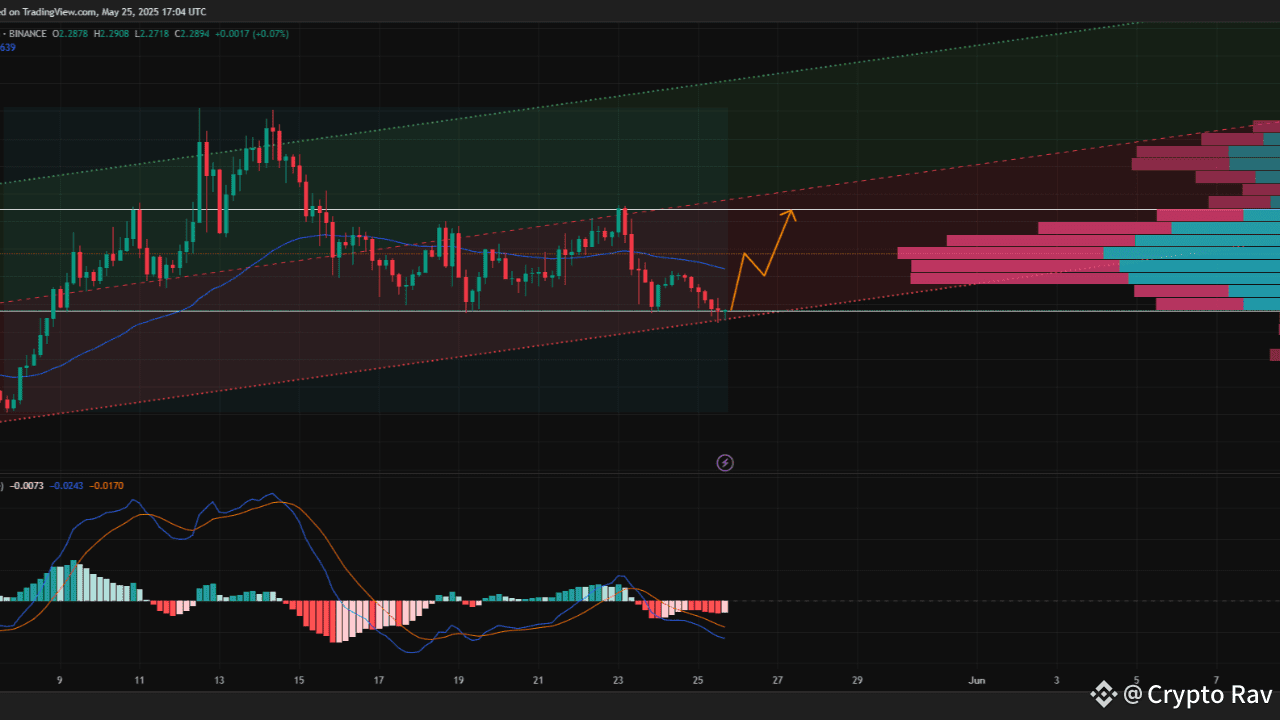Open the Jun label on the time axis
Screen dimensions: 1280x720
pos(976,680)
